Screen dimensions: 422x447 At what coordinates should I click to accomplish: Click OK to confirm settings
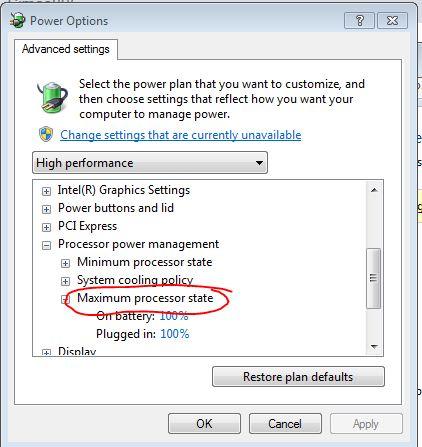pos(204,424)
